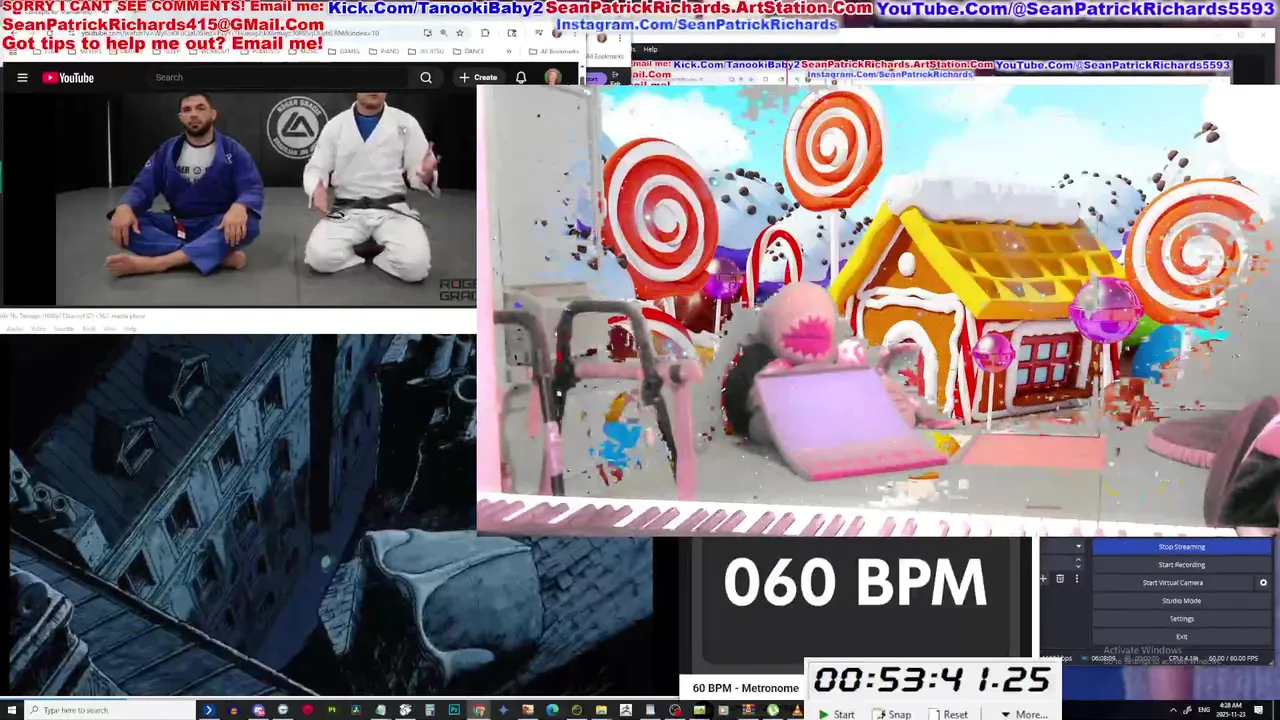Open OBS Settings button

tap(1181, 619)
